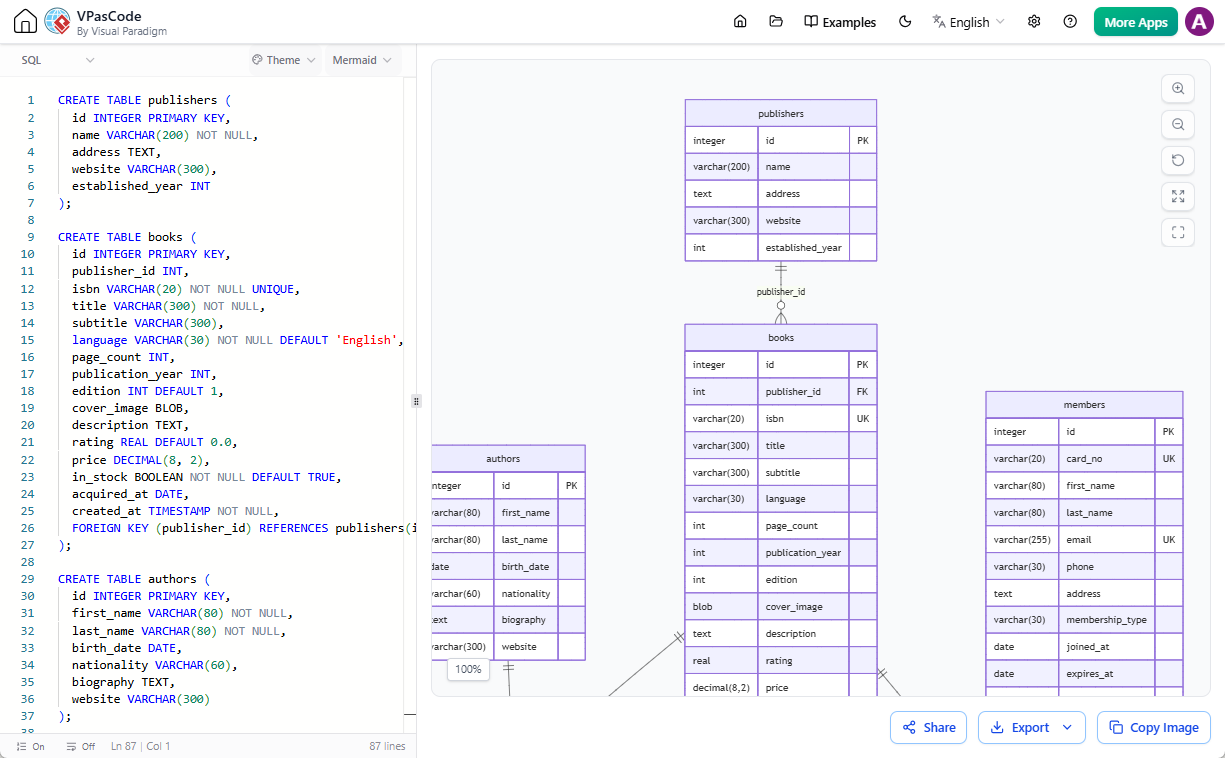
Task: Click membership_type cell in members table
Action: tap(1107, 619)
